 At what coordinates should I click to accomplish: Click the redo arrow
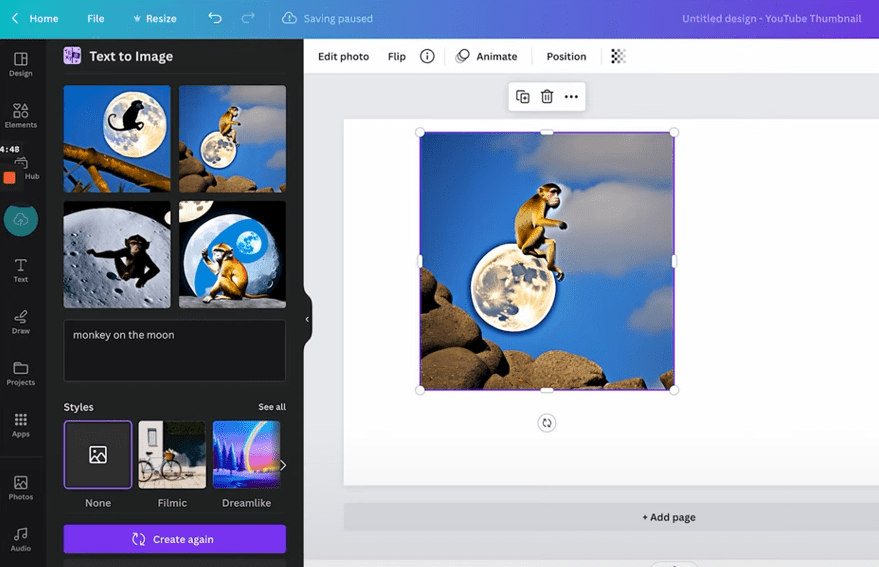(248, 18)
